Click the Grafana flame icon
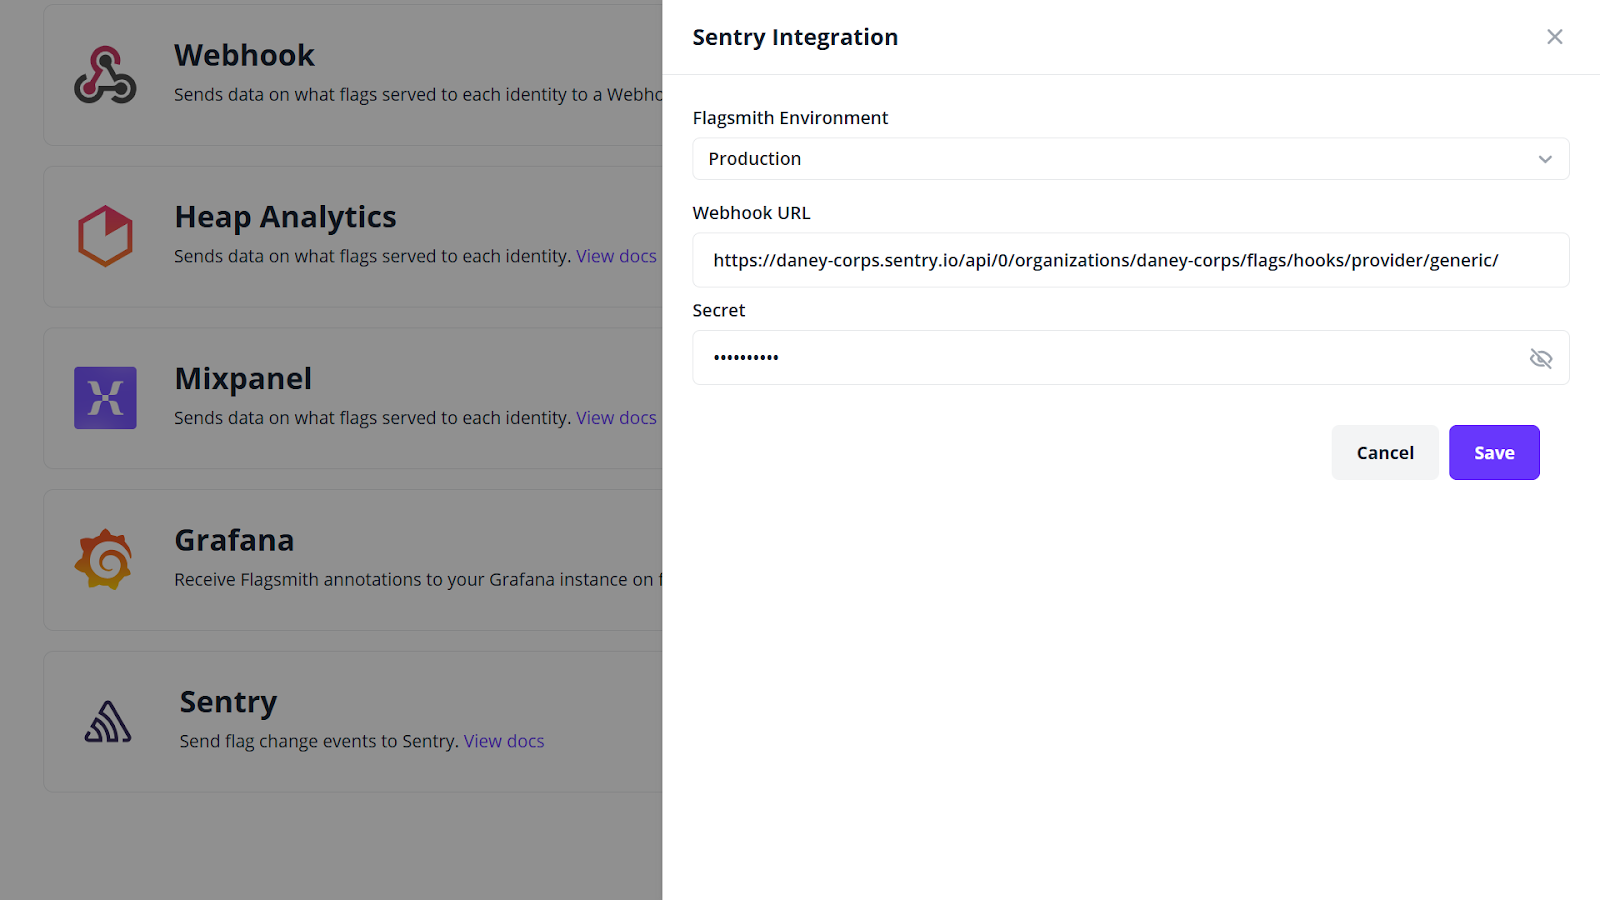 coord(105,560)
